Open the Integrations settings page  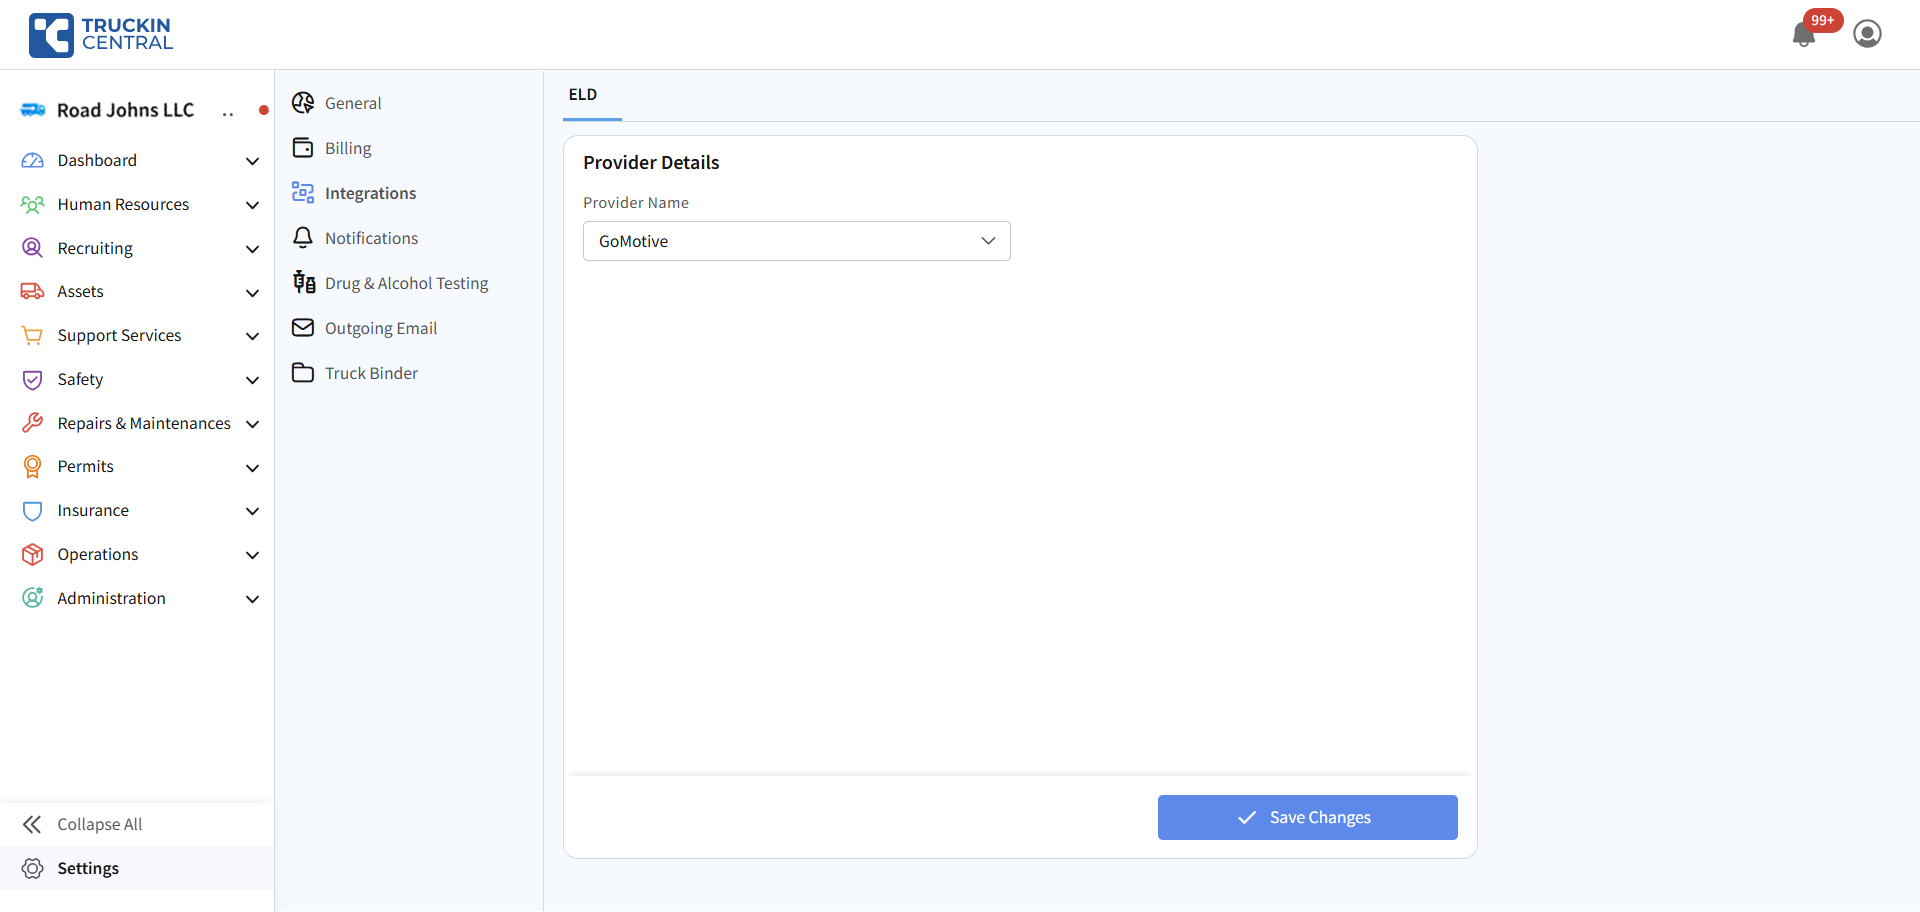pos(370,193)
